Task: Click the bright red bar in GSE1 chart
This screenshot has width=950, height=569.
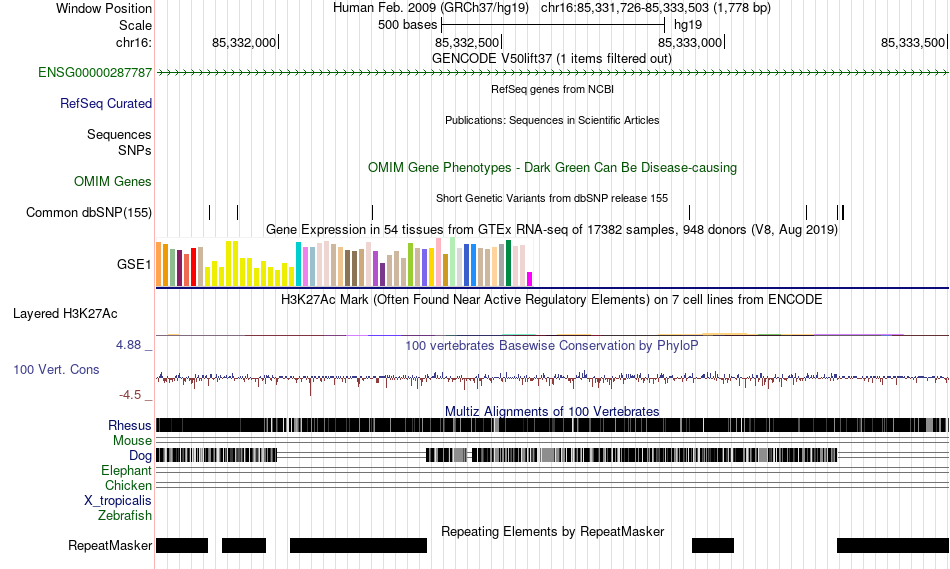Action: pos(193,267)
